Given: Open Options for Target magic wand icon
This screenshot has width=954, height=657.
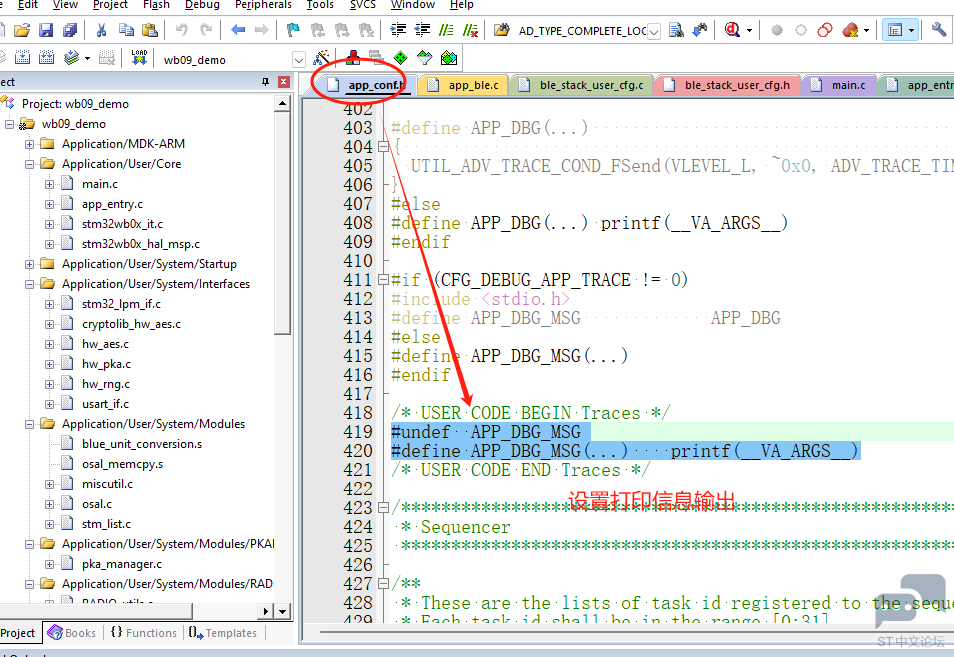Looking at the screenshot, I should click(x=321, y=58).
